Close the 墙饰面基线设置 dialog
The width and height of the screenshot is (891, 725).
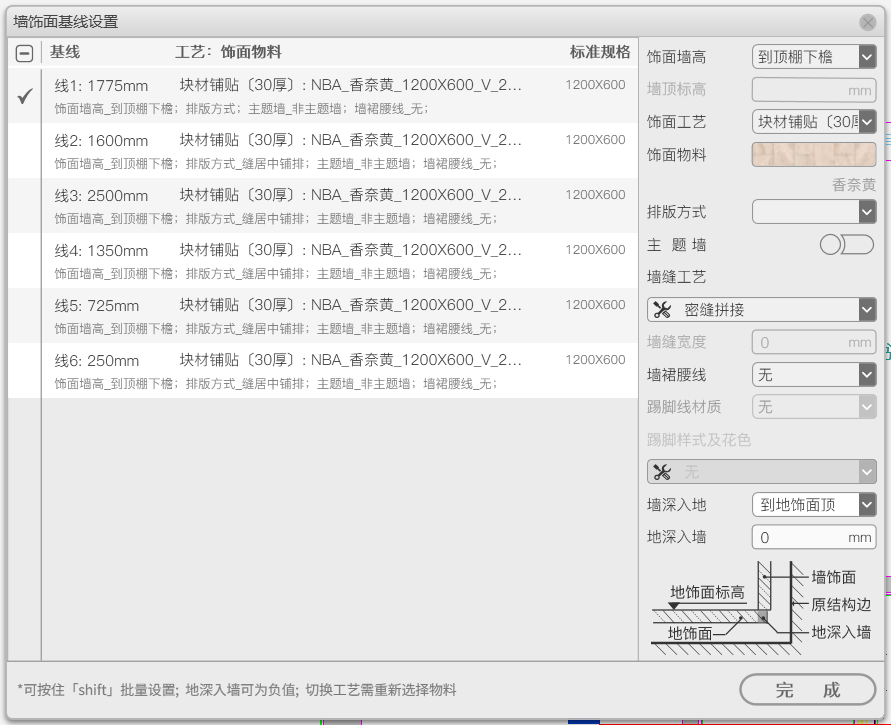pos(867,23)
